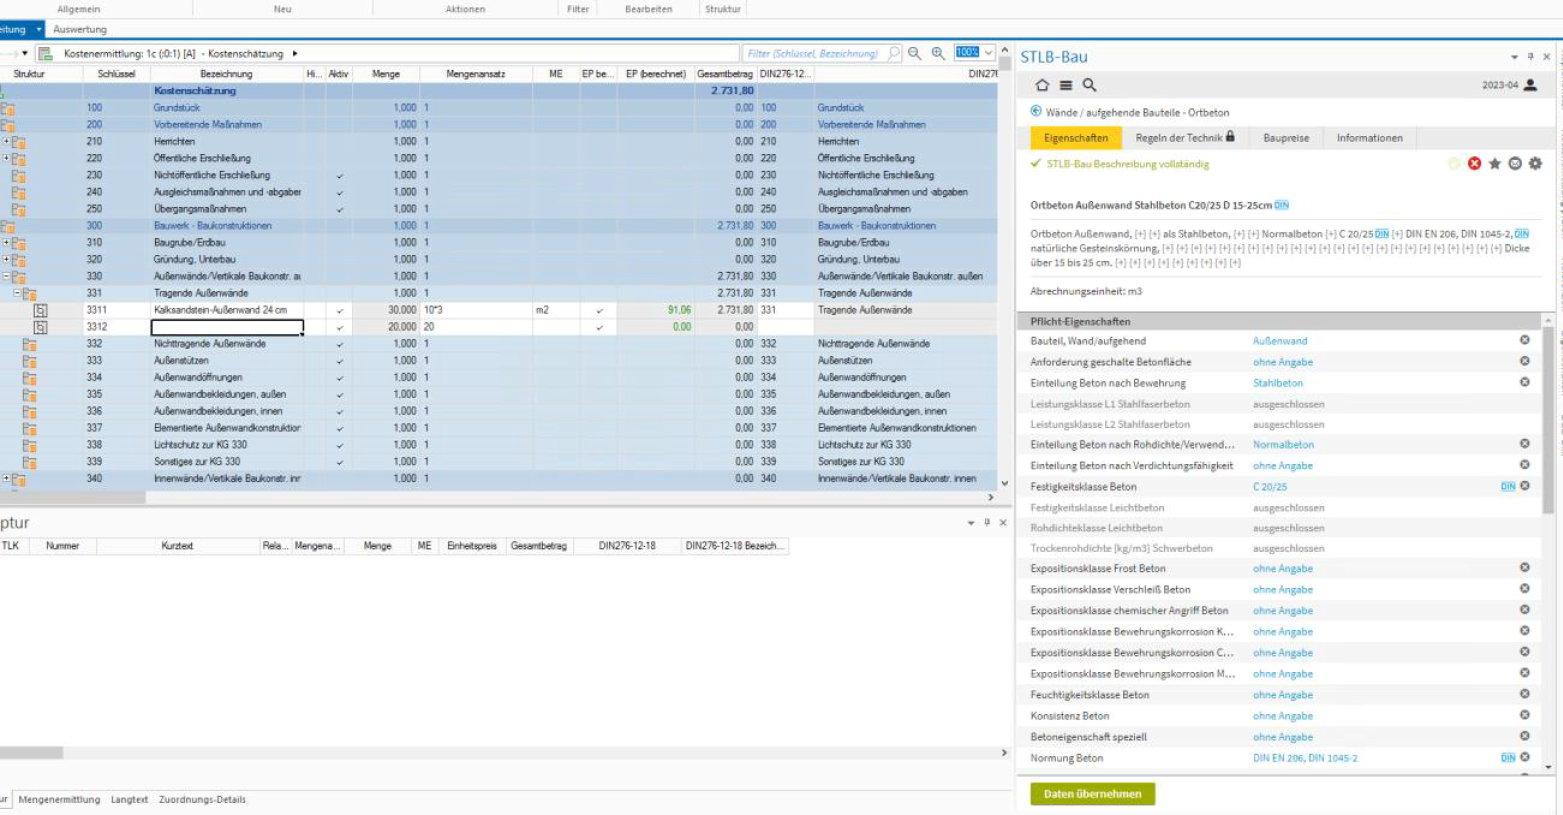Screen dimensions: 1563x815
Task: Open the user profile icon beside 2023-04
Action: [x=1530, y=86]
